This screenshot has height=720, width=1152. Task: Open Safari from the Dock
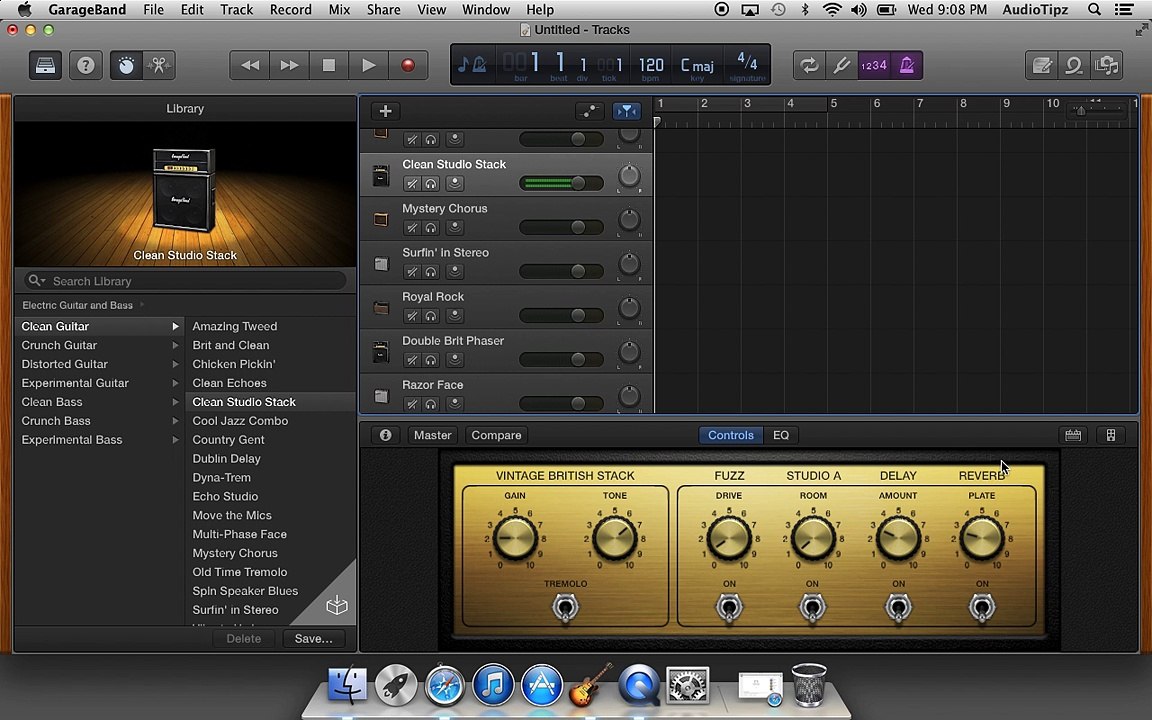(x=444, y=685)
